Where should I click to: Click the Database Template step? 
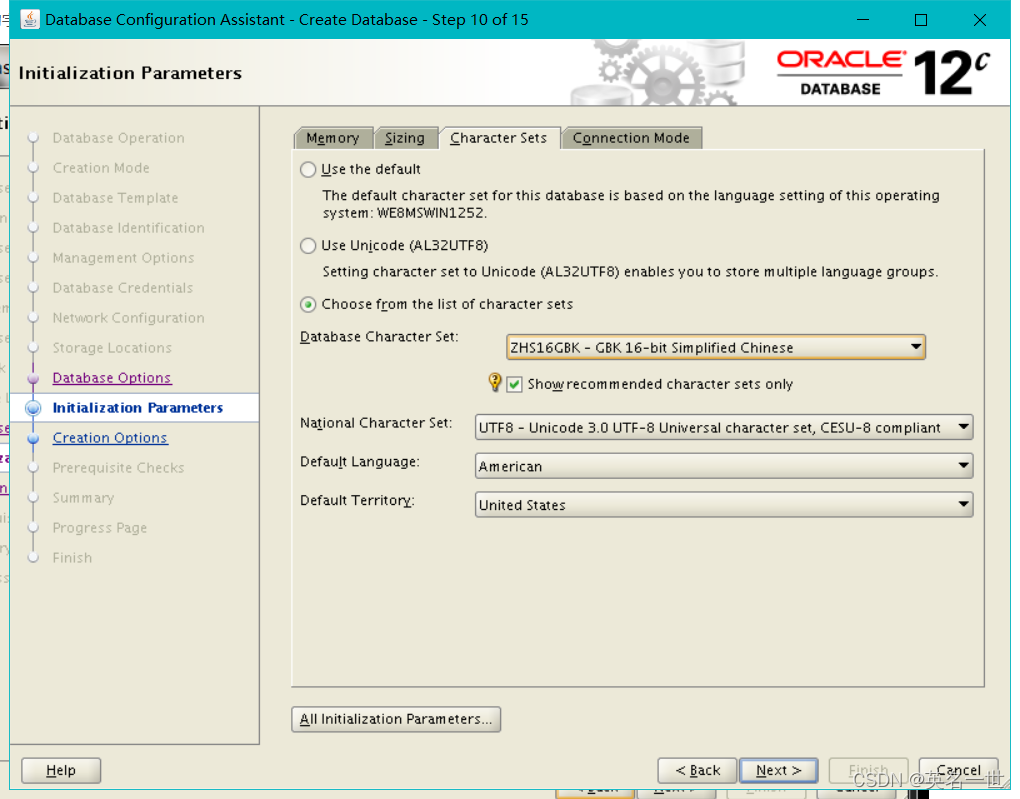(115, 198)
